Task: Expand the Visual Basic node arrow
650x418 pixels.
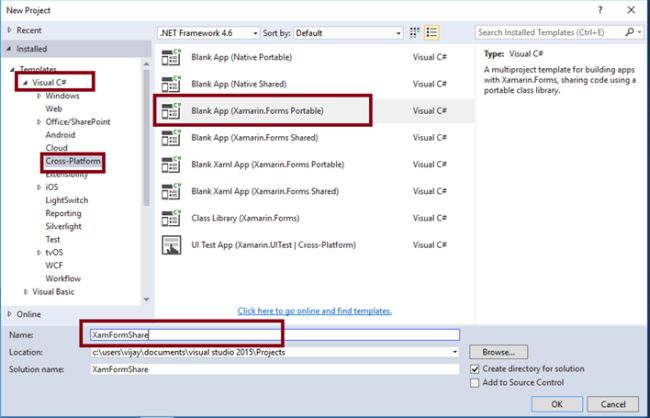Action: tap(26, 292)
